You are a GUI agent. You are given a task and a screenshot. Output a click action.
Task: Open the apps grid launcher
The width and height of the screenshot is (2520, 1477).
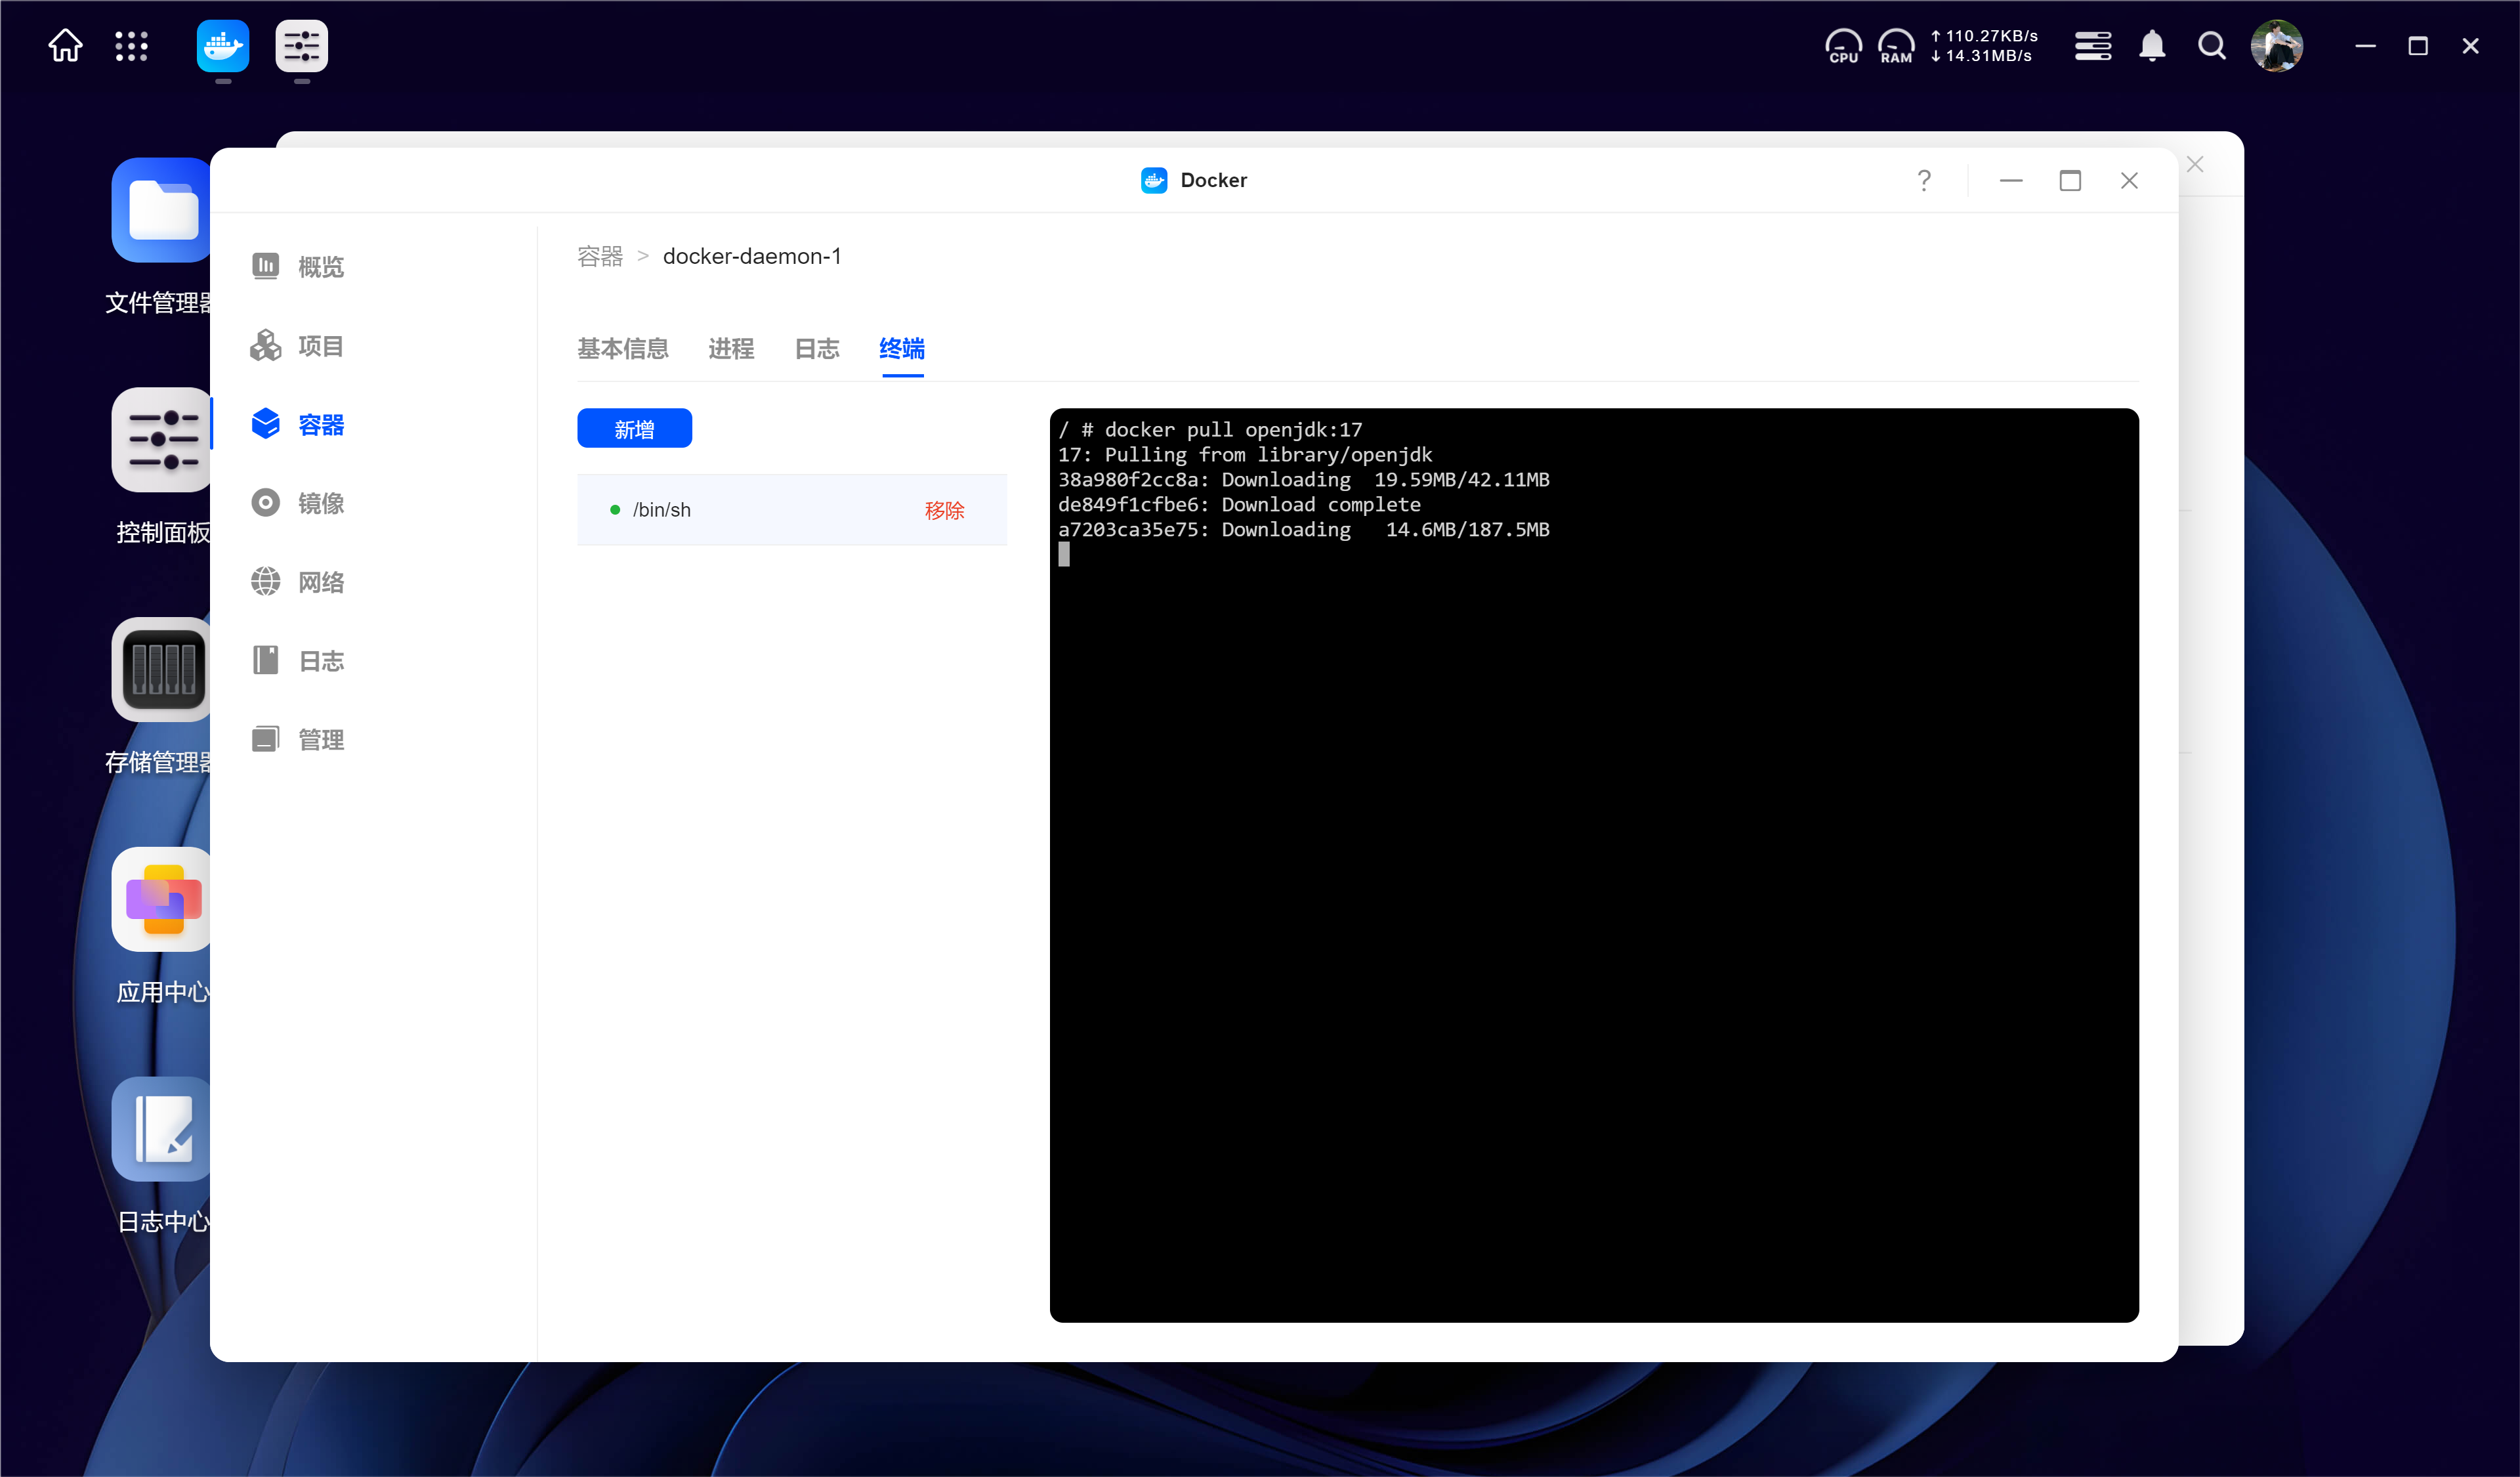pyautogui.click(x=131, y=46)
